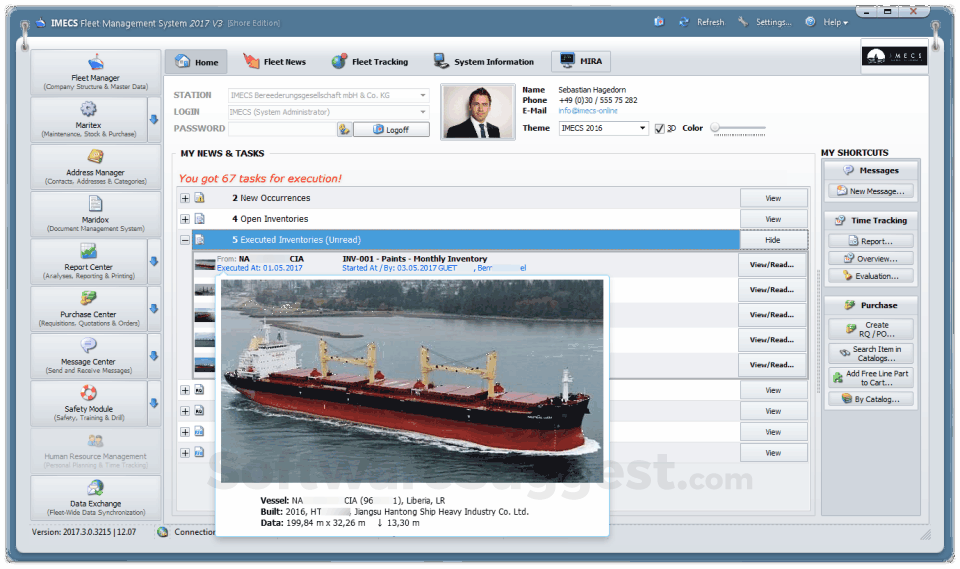
Task: Click the New Occurrences row icon
Action: [200, 198]
